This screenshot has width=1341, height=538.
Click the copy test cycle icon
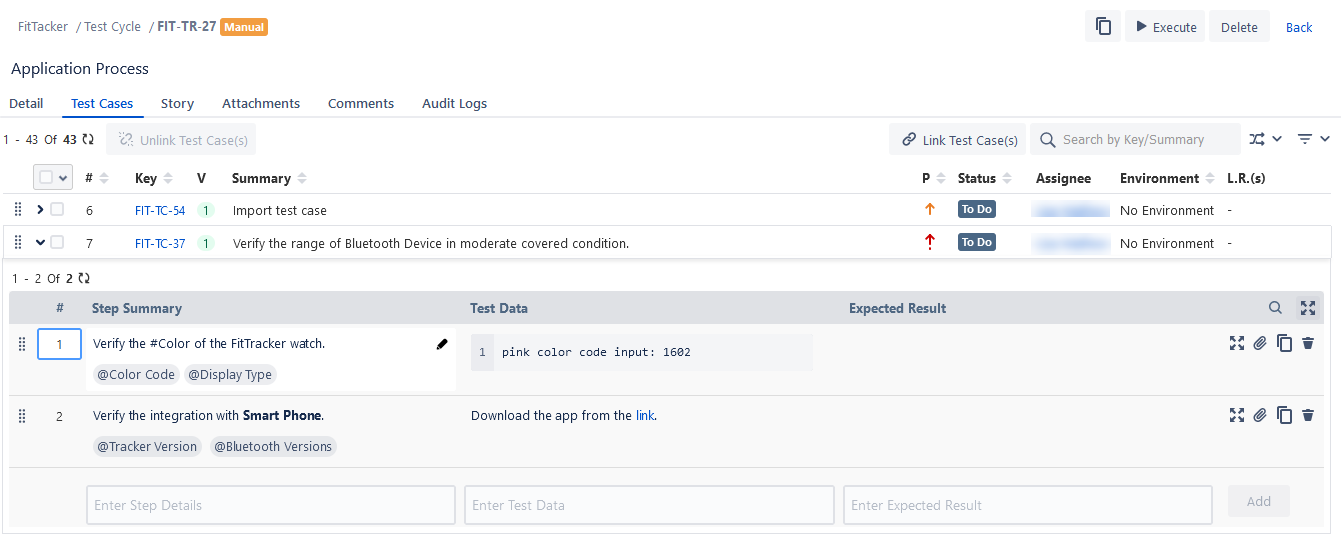(1103, 27)
